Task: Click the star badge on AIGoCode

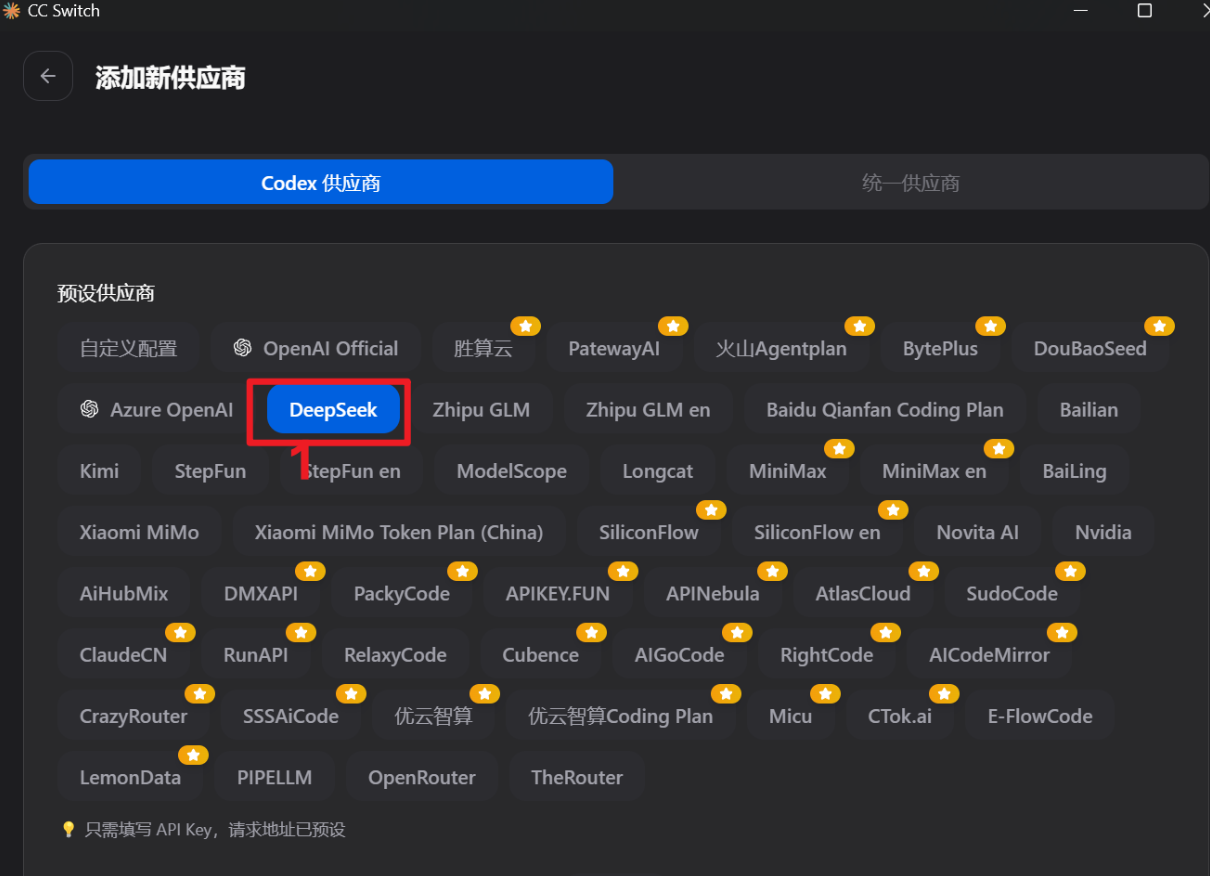Action: click(737, 633)
